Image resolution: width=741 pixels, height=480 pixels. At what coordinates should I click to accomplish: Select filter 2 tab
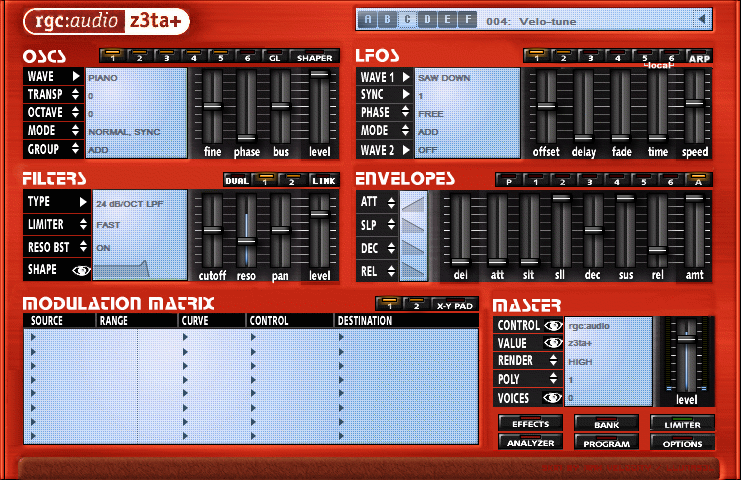pyautogui.click(x=292, y=180)
